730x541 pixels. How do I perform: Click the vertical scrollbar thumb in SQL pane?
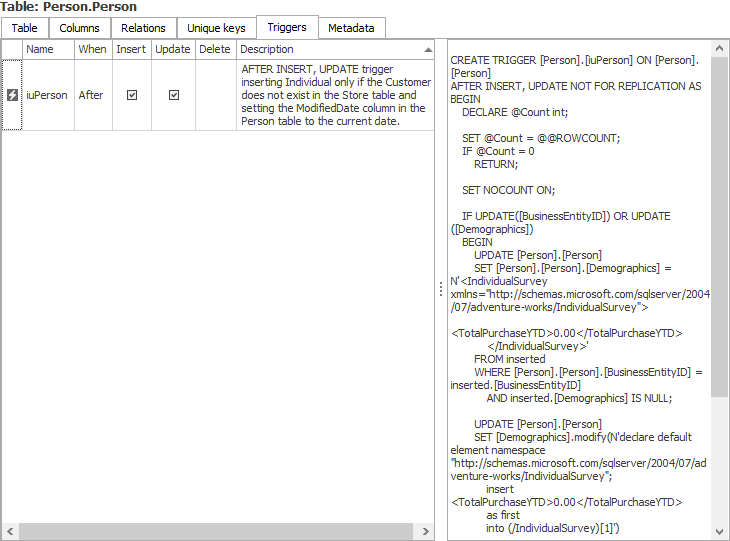click(x=719, y=225)
